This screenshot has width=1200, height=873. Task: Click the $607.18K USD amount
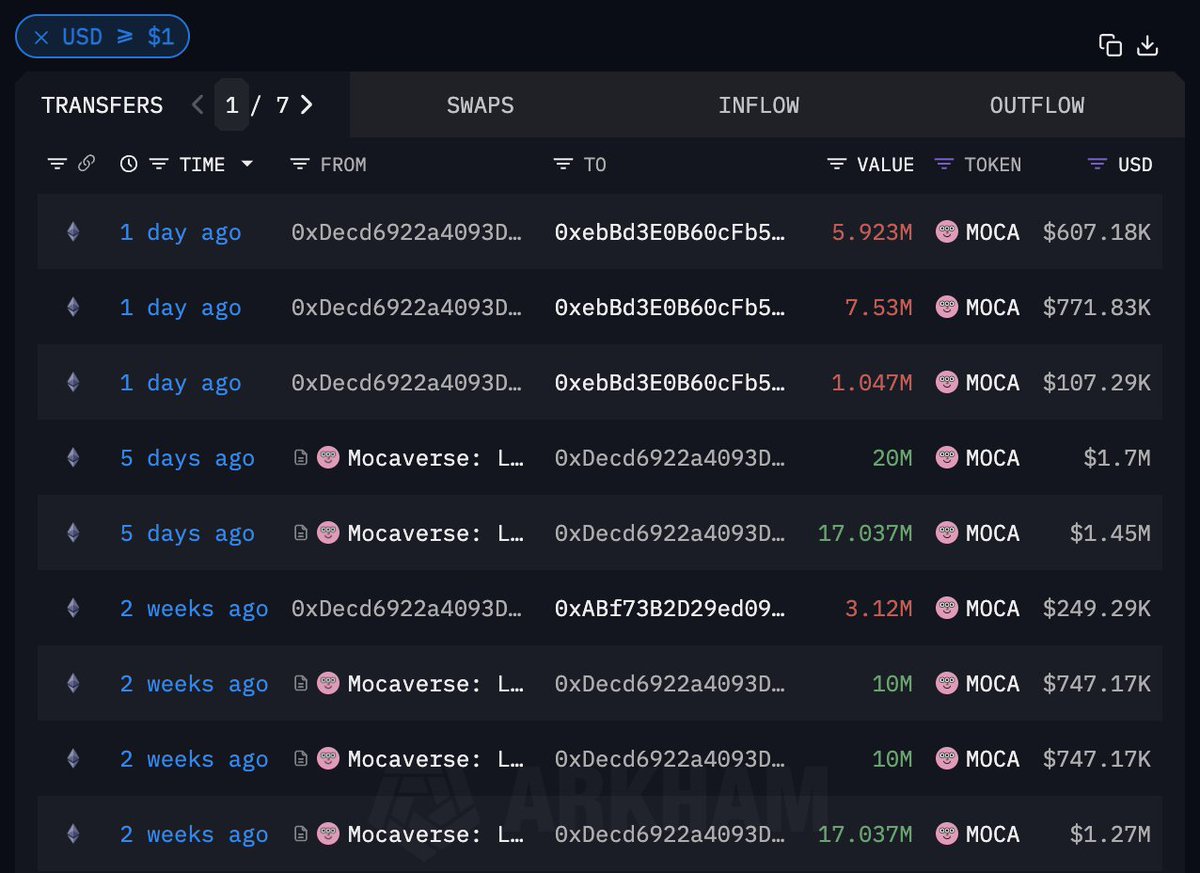1097,232
